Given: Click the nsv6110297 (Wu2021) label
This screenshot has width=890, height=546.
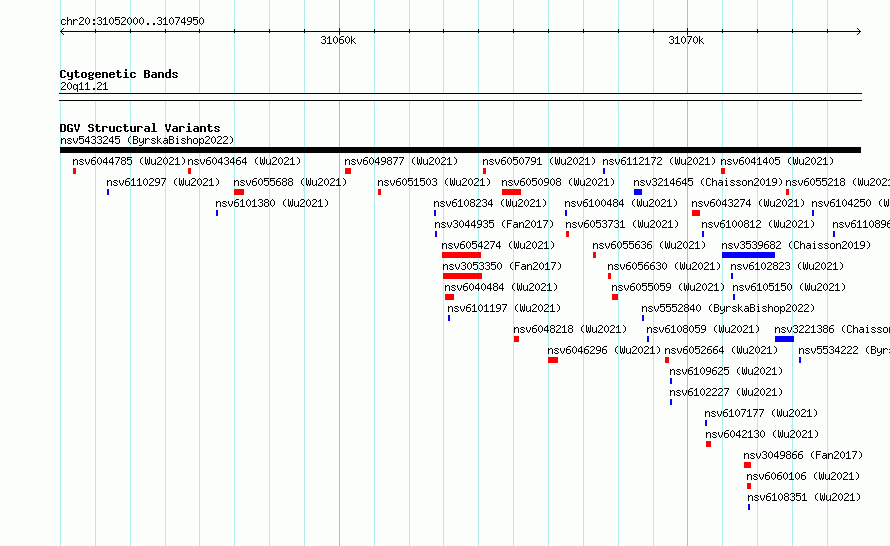Looking at the screenshot, I should tap(163, 182).
